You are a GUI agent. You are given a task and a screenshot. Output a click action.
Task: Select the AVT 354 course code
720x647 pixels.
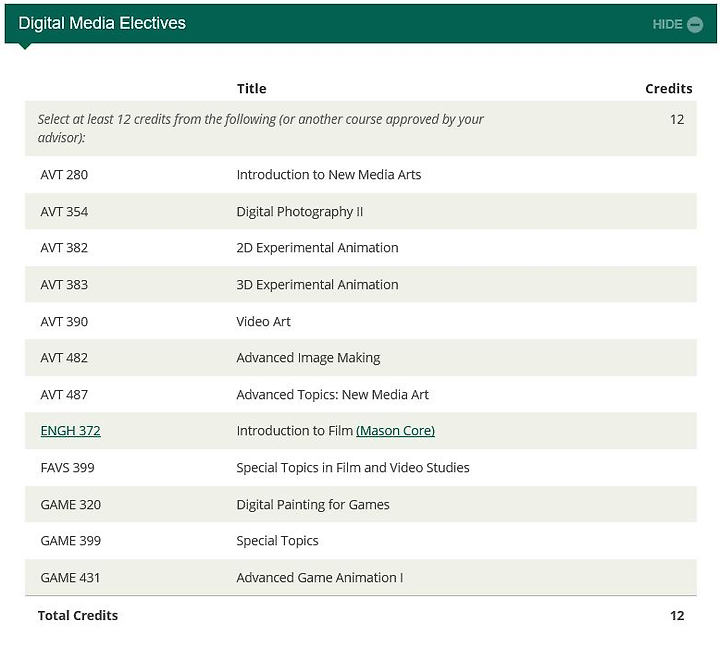click(x=64, y=212)
